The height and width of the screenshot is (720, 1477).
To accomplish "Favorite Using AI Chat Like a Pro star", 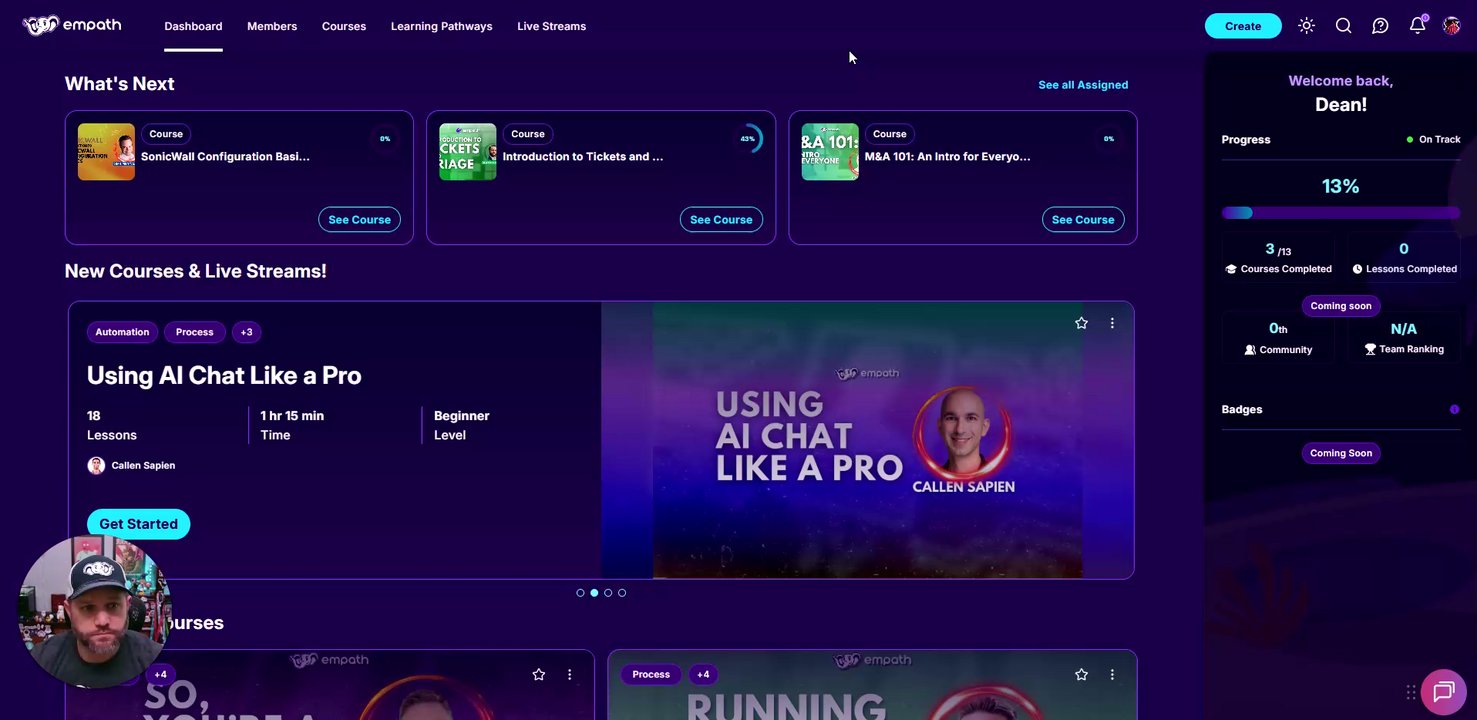I will point(1081,323).
